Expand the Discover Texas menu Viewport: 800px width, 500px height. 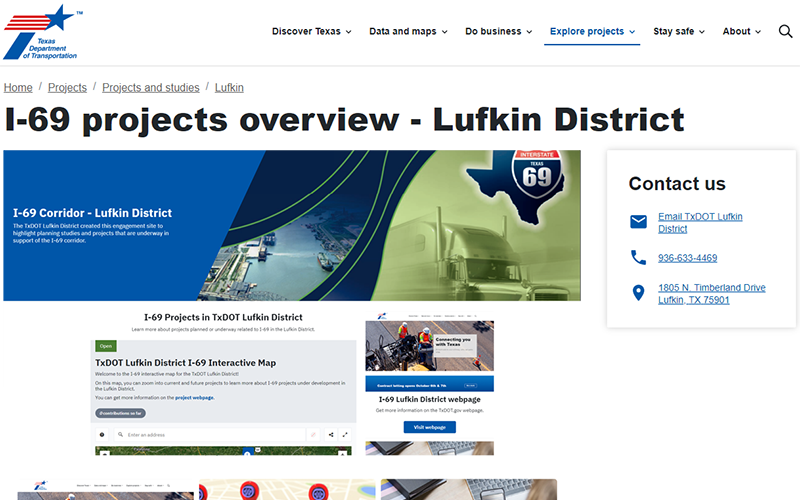click(x=311, y=32)
